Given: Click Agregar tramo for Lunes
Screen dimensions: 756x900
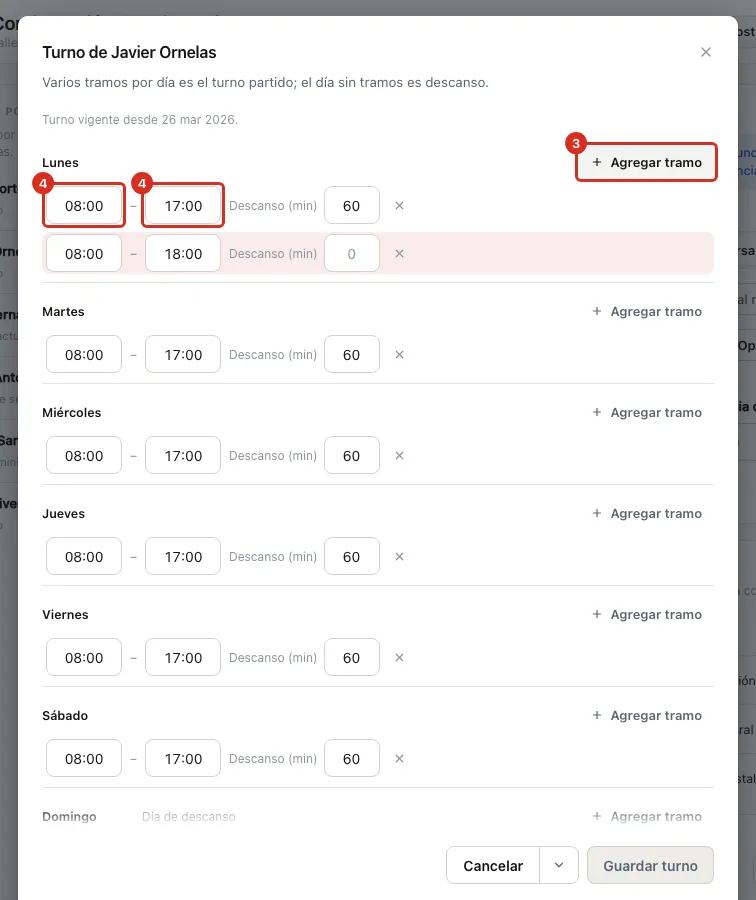Looking at the screenshot, I should coord(647,162).
